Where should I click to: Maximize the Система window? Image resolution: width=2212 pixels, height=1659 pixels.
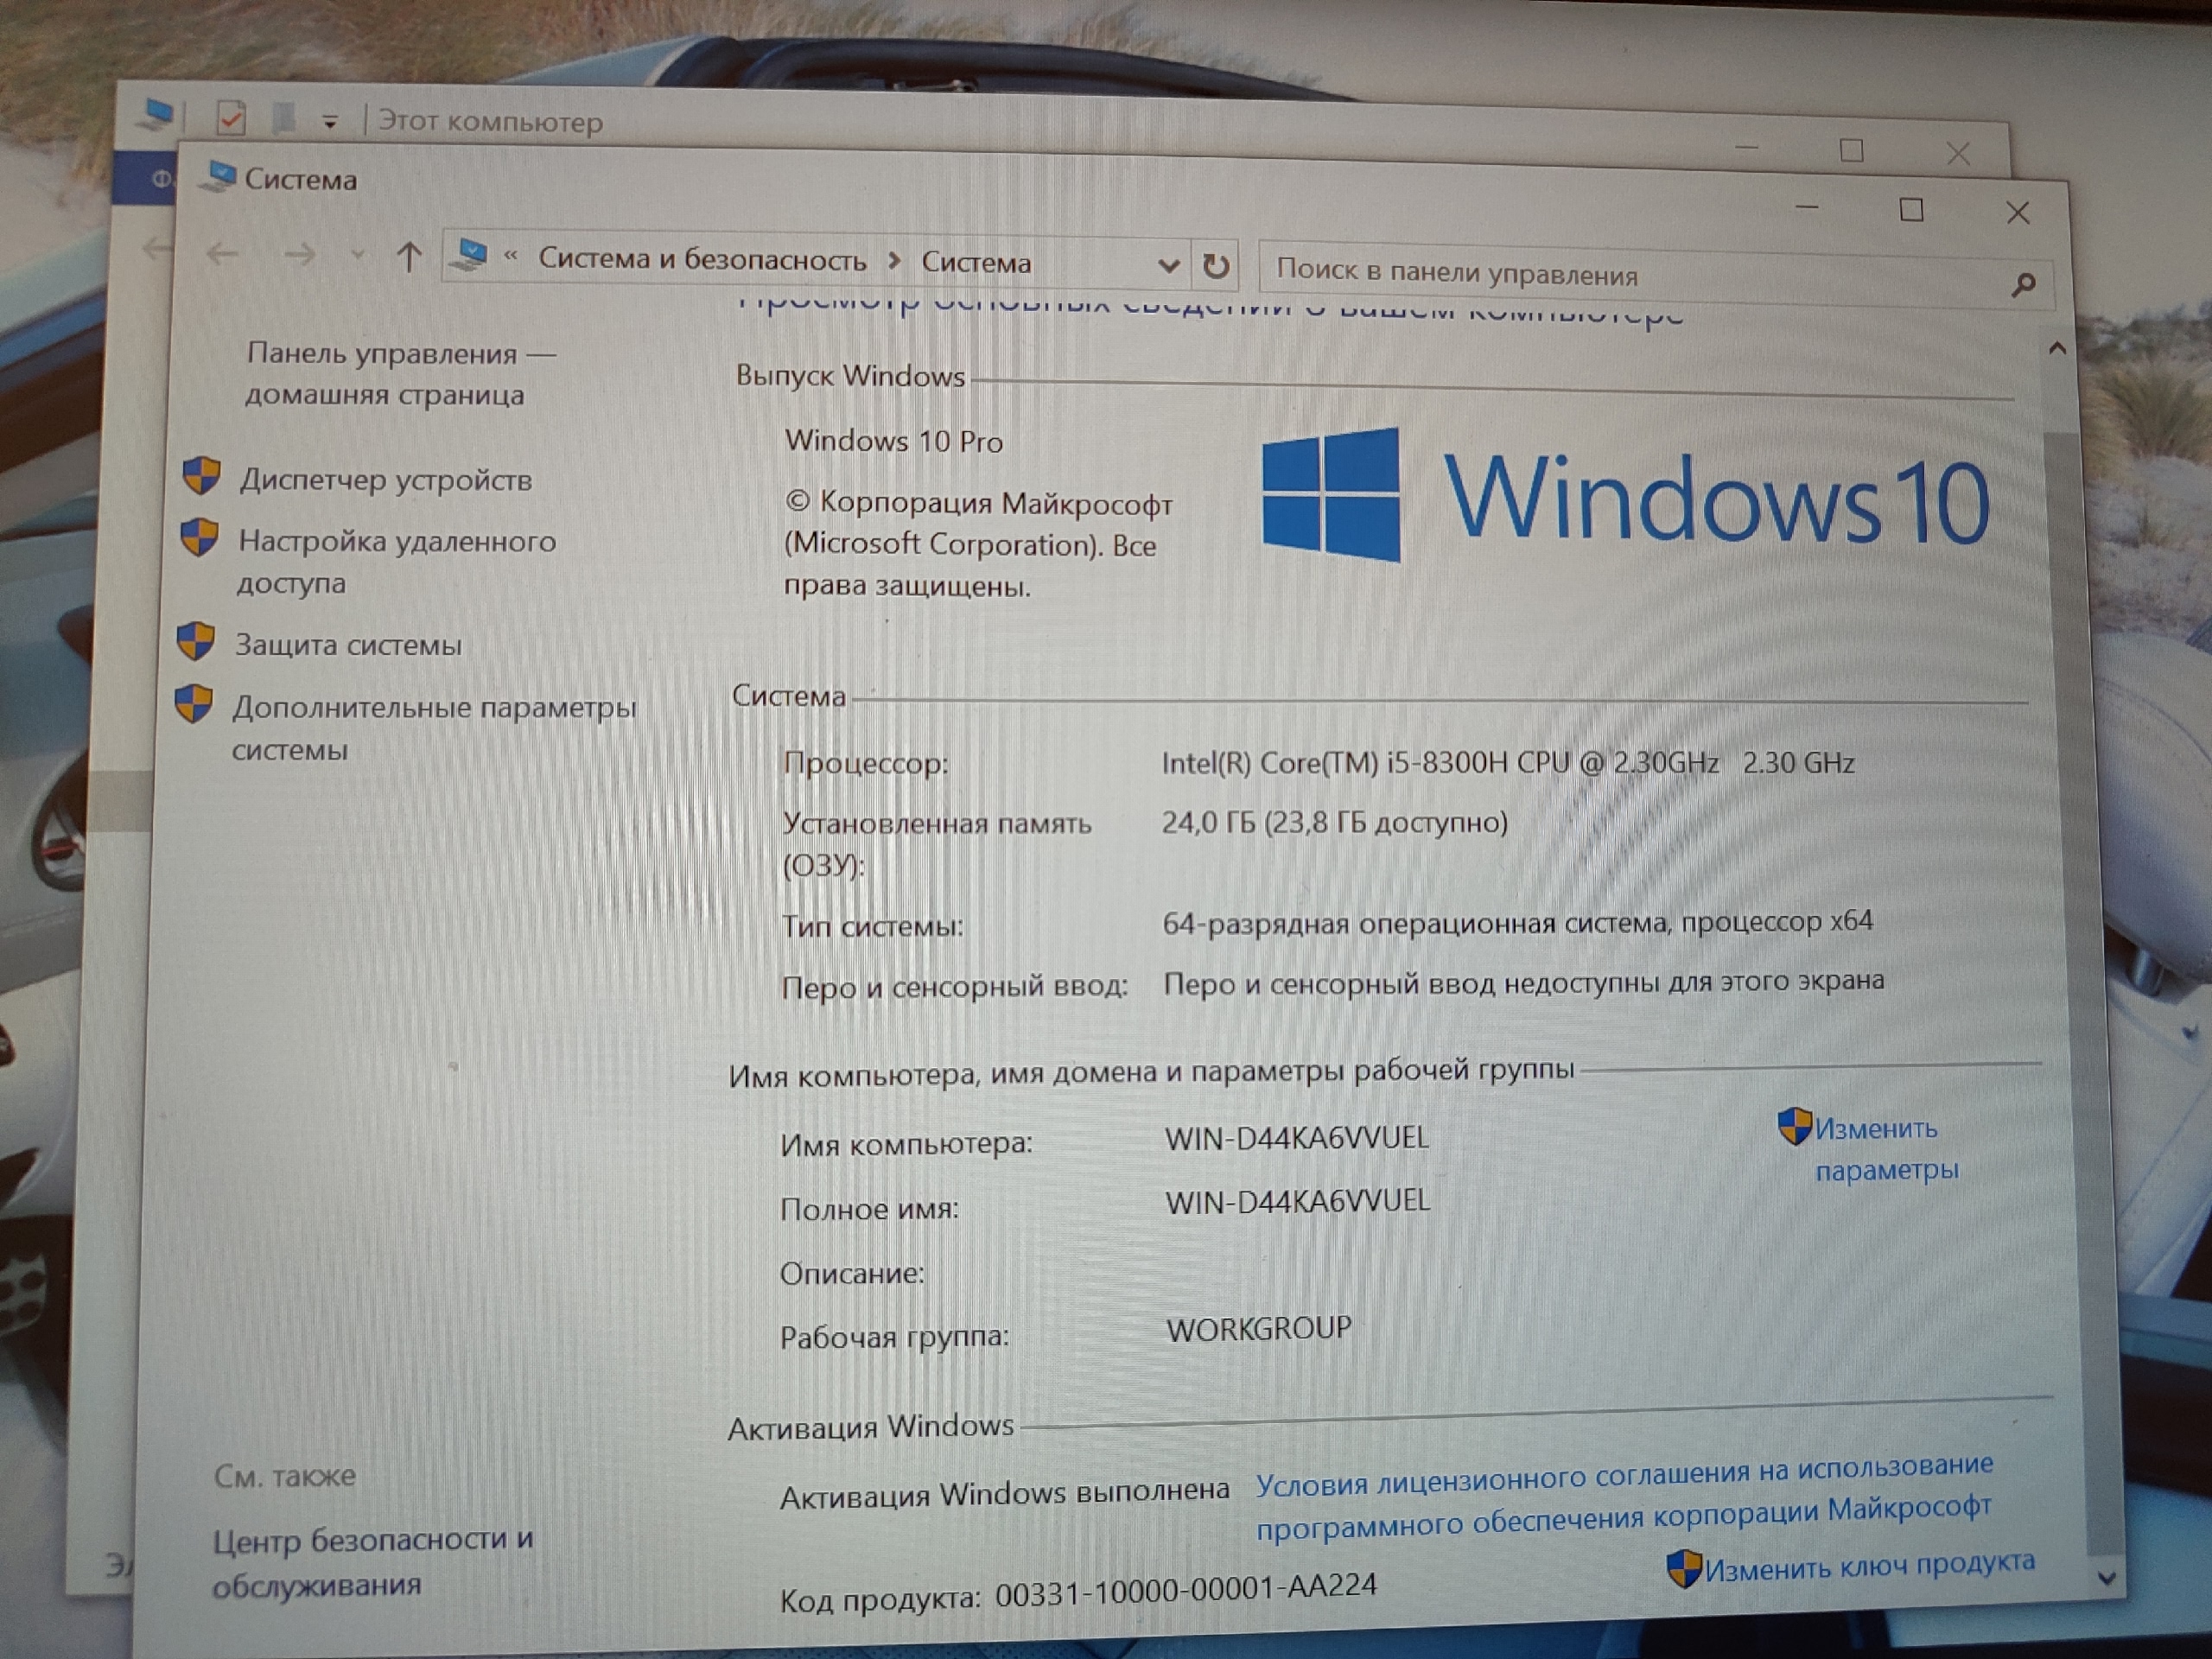click(1911, 210)
